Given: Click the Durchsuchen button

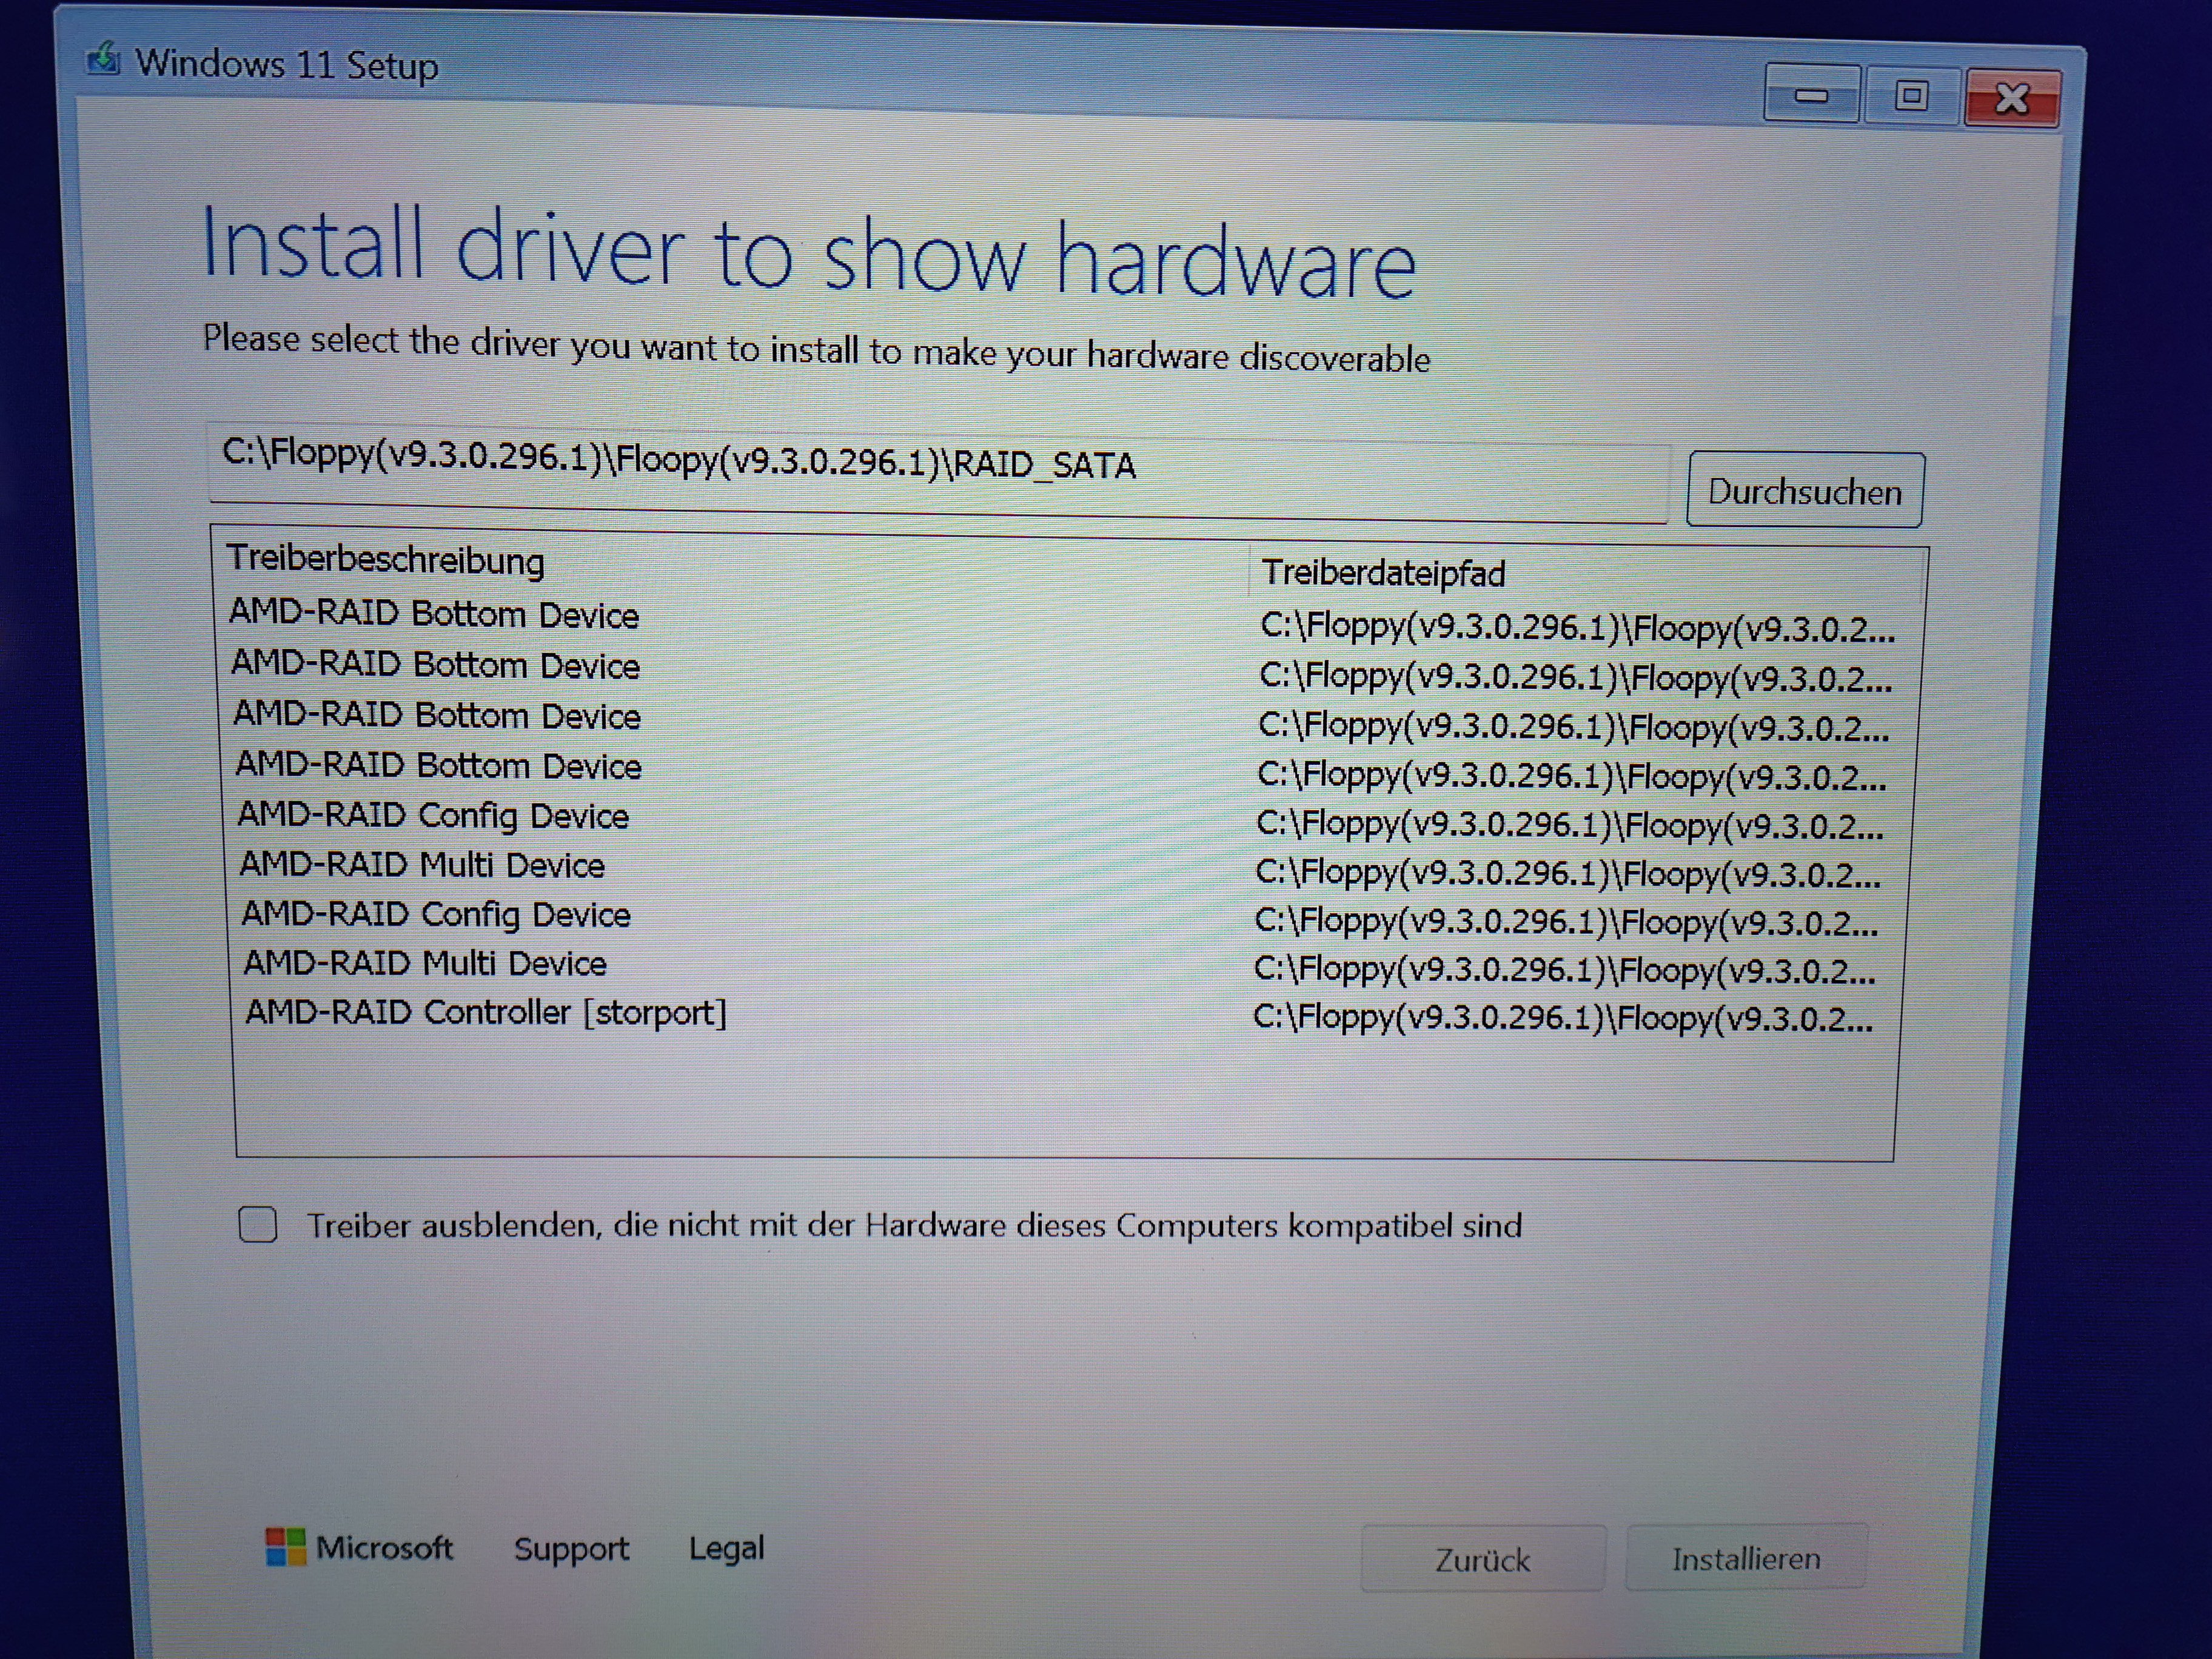Looking at the screenshot, I should (x=1804, y=491).
